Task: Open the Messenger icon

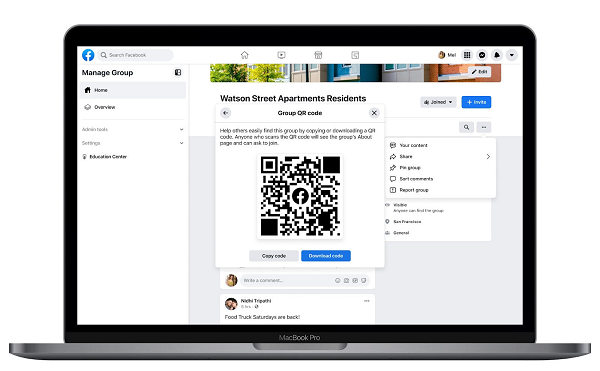Action: (x=482, y=55)
